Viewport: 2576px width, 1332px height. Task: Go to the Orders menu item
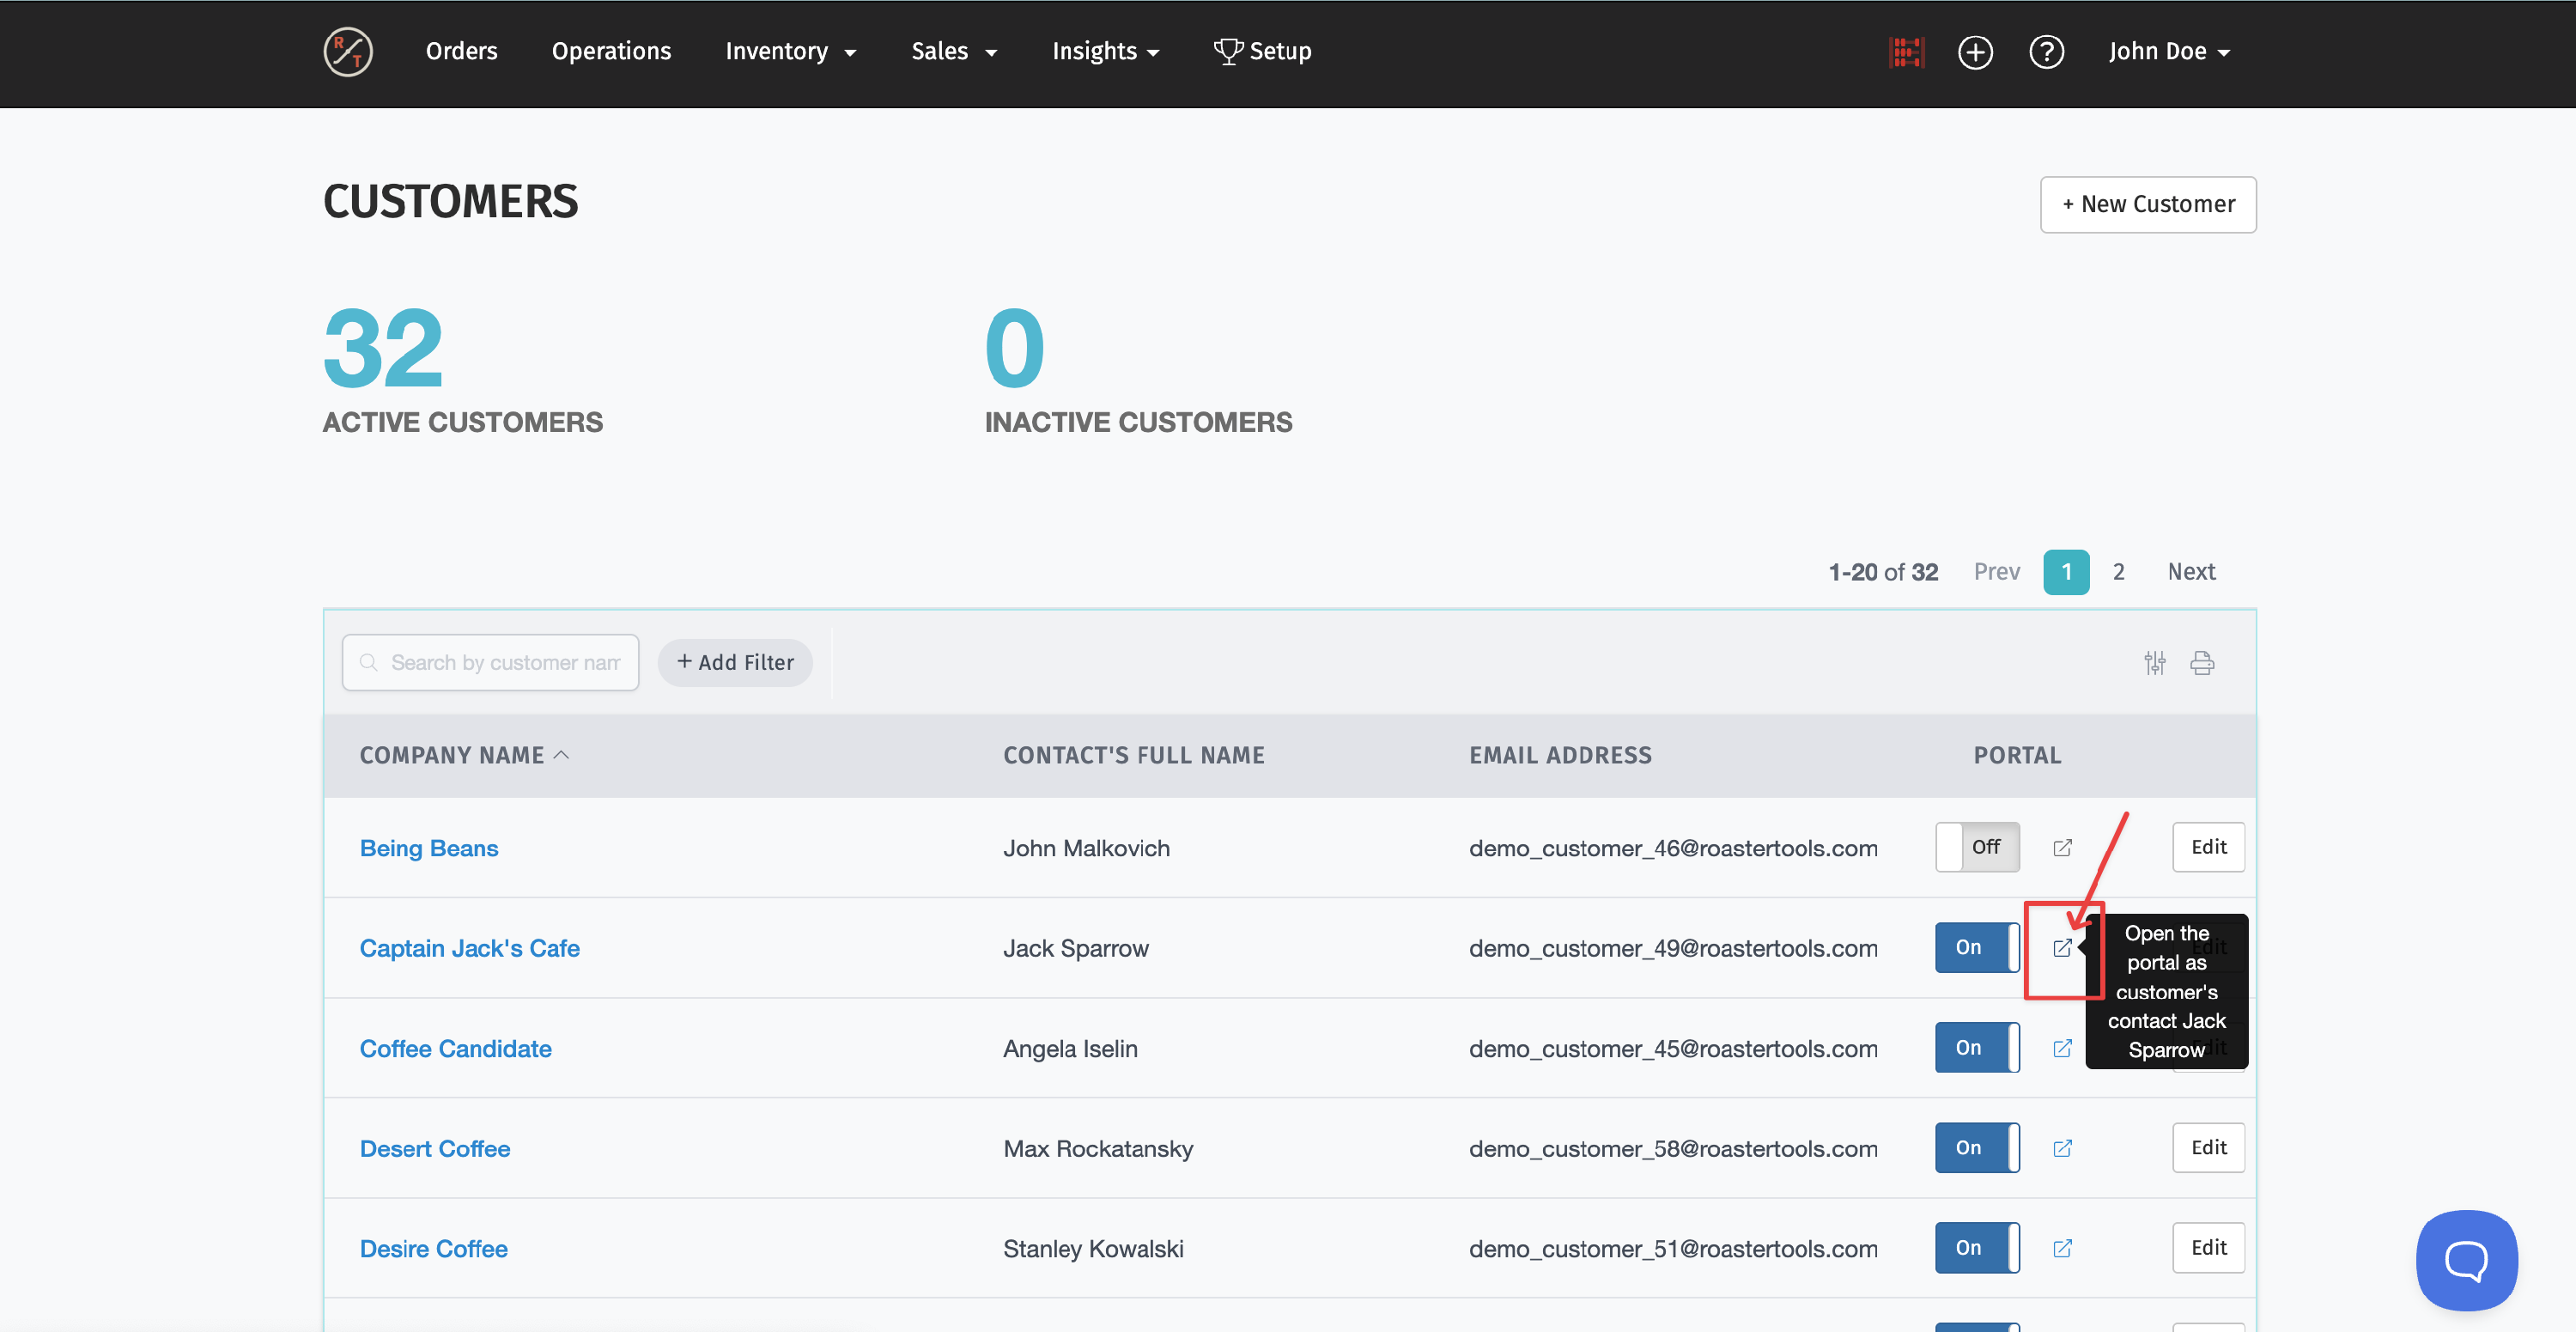(x=461, y=52)
